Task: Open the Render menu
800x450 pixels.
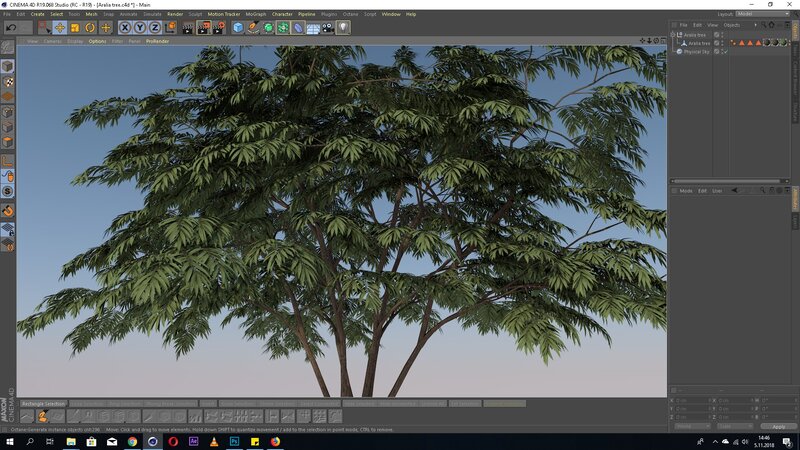Action: point(175,14)
